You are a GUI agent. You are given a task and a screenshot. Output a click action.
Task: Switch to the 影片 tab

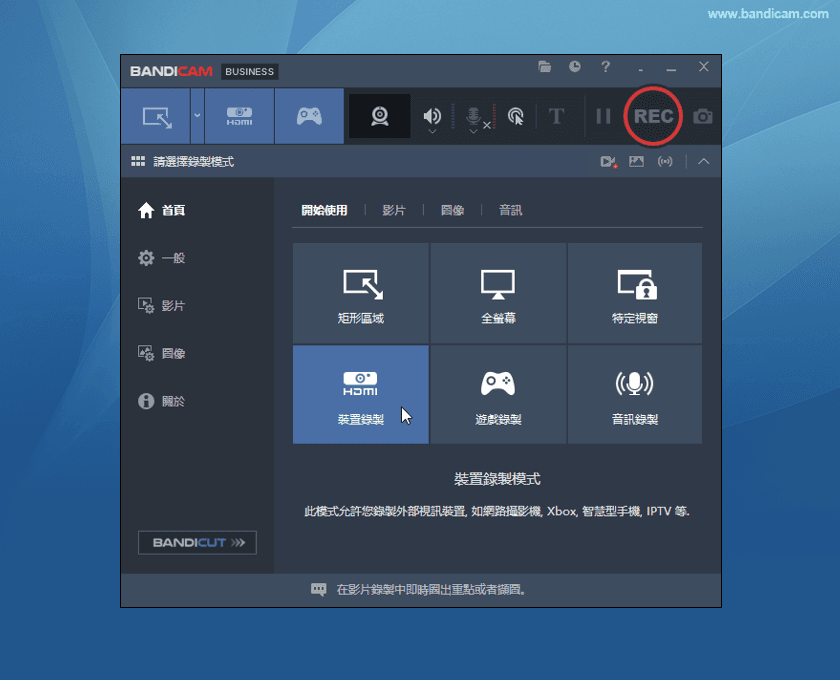pyautogui.click(x=394, y=210)
